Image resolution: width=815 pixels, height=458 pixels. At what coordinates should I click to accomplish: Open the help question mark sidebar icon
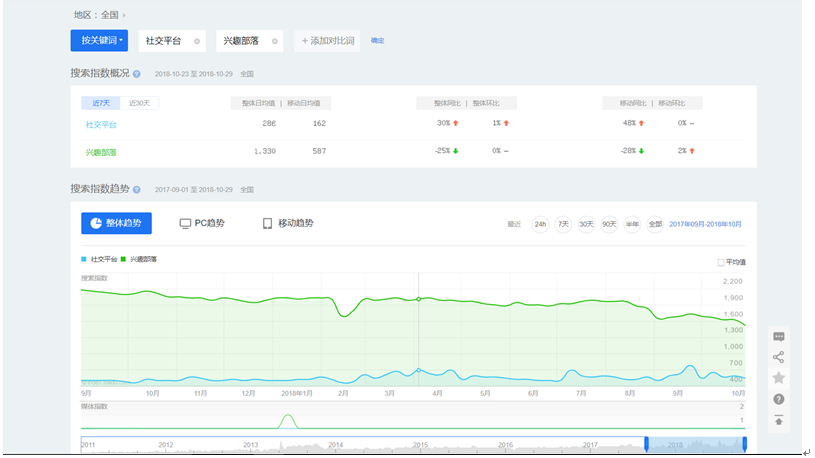[x=779, y=399]
